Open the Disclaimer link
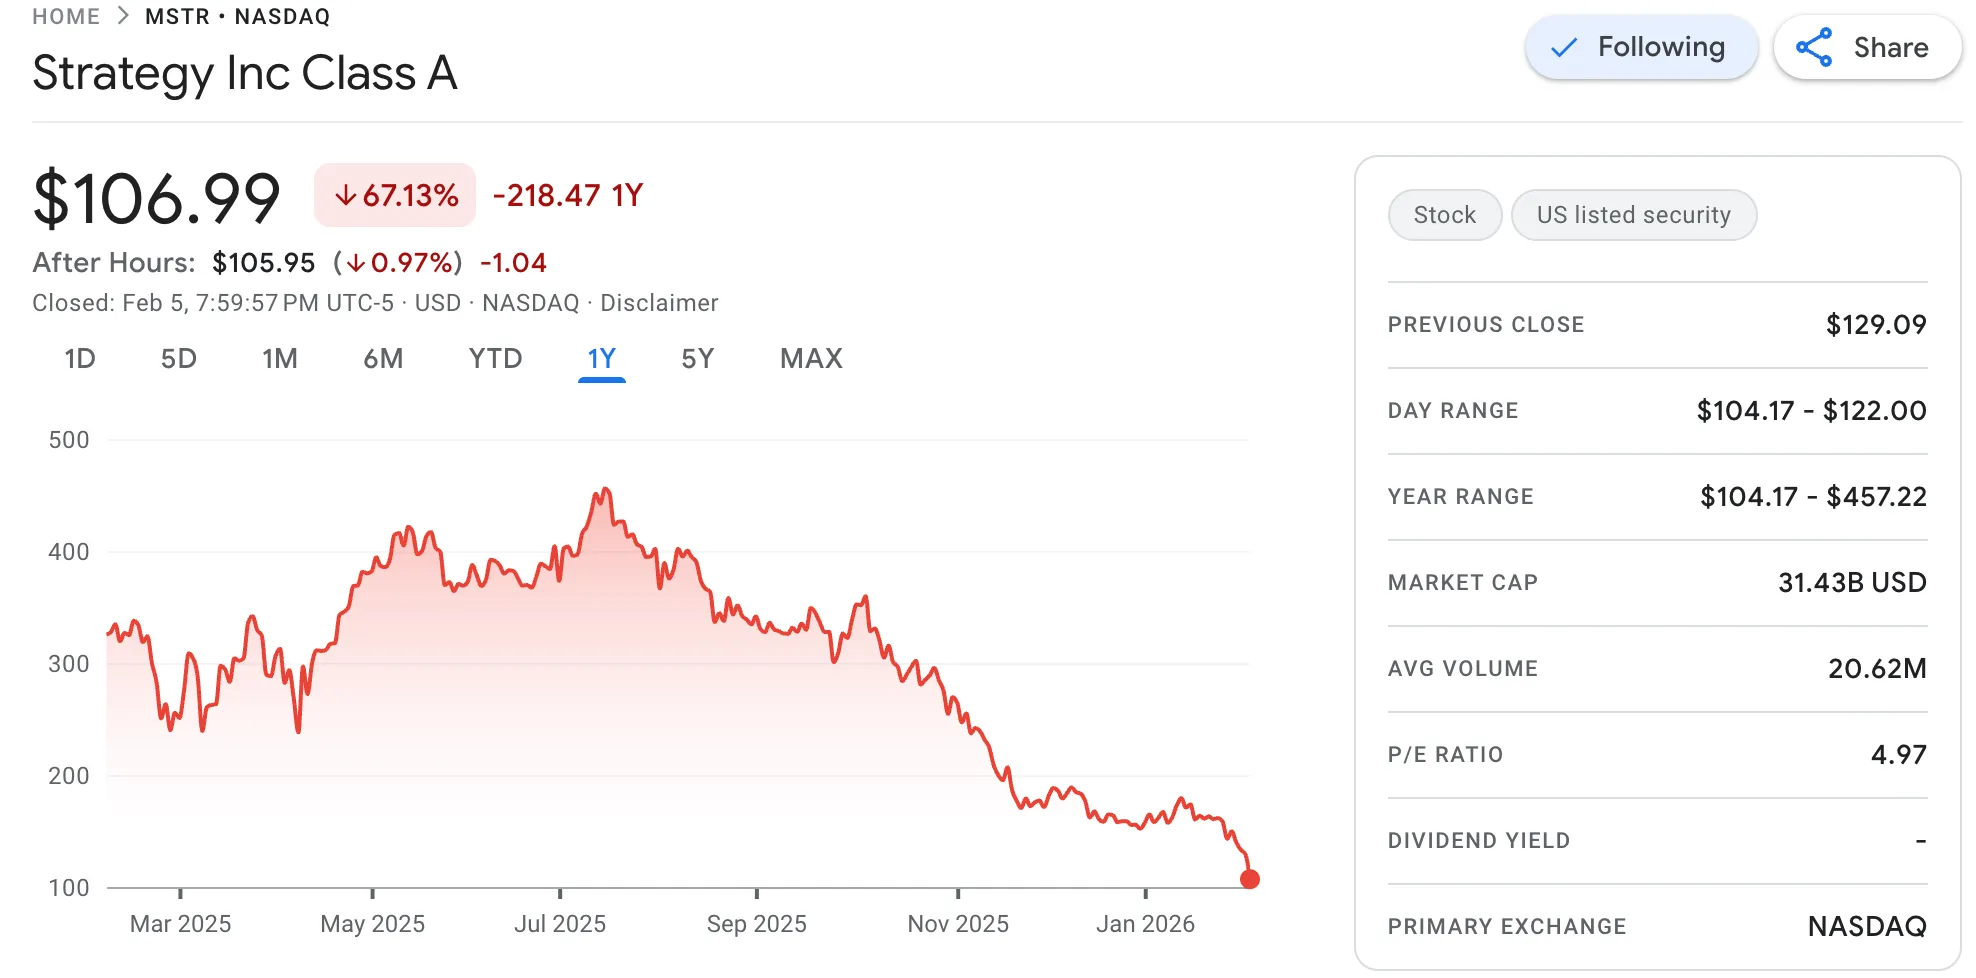1976x978 pixels. (659, 303)
